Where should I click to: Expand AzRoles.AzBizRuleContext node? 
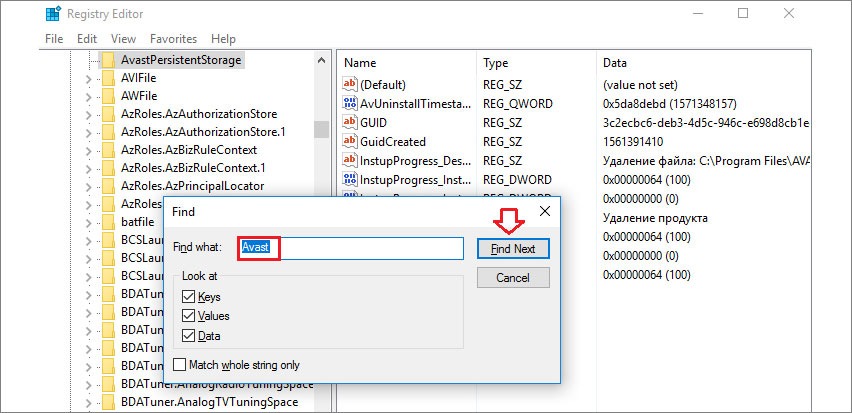89,150
